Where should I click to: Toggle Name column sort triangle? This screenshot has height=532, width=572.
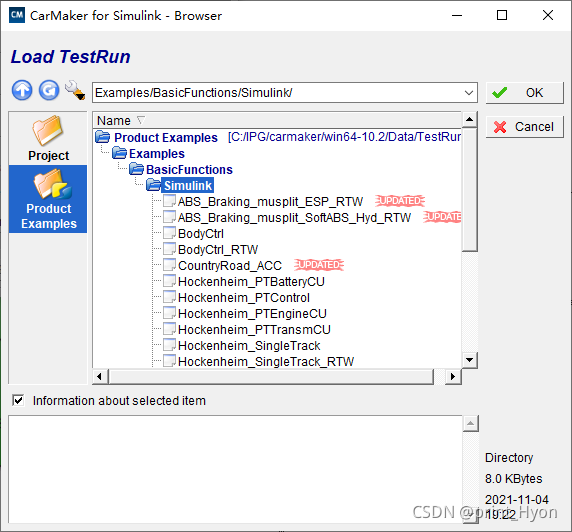point(141,120)
